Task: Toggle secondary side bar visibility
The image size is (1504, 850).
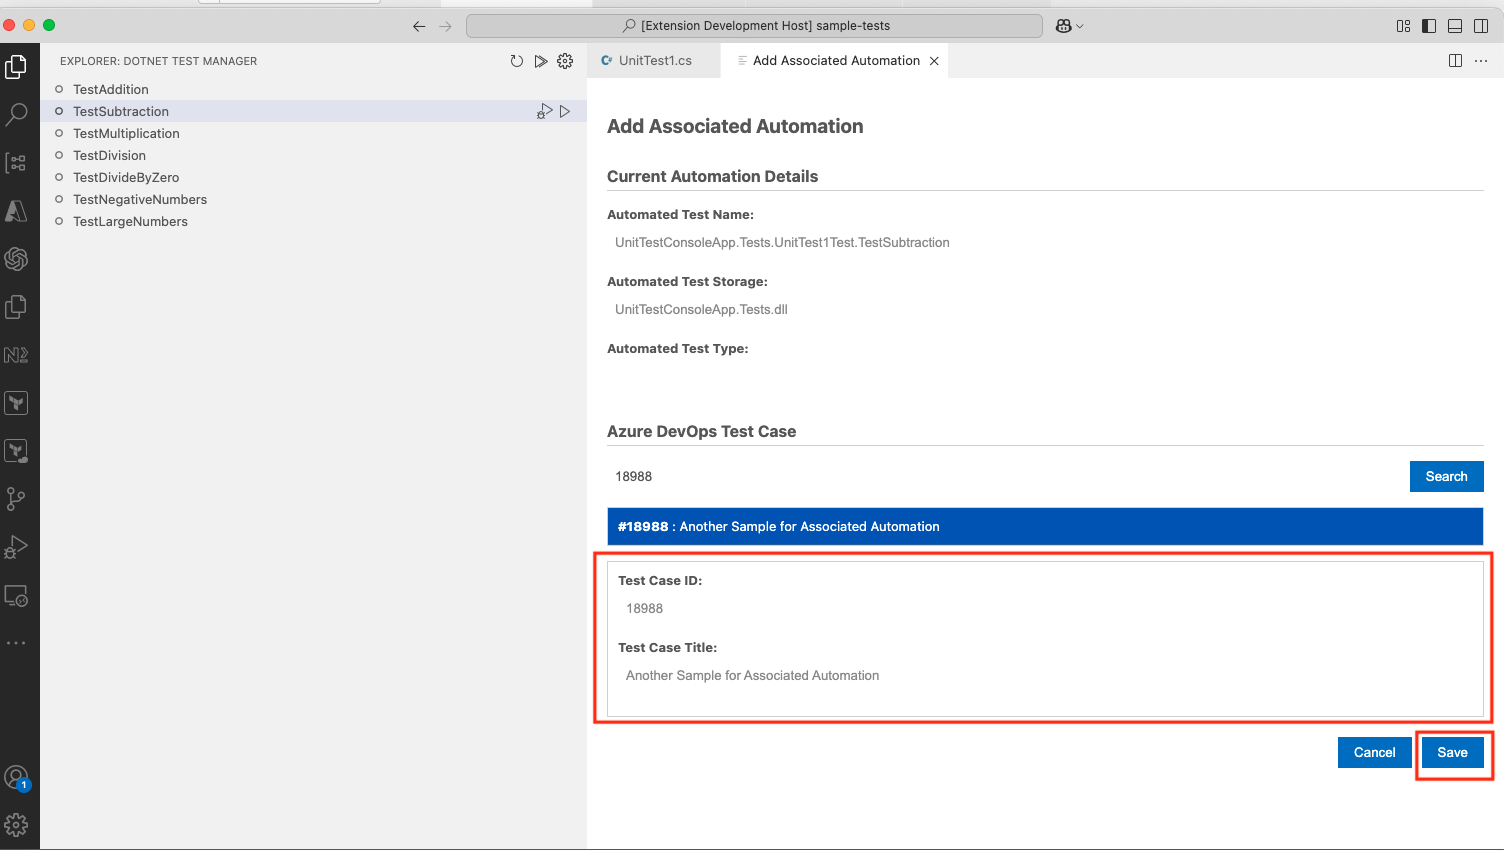Action: click(1481, 26)
